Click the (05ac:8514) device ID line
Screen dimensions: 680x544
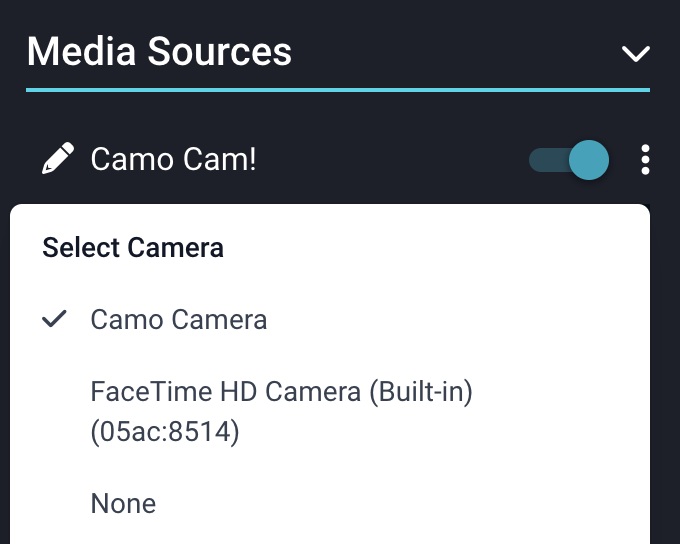coord(165,433)
